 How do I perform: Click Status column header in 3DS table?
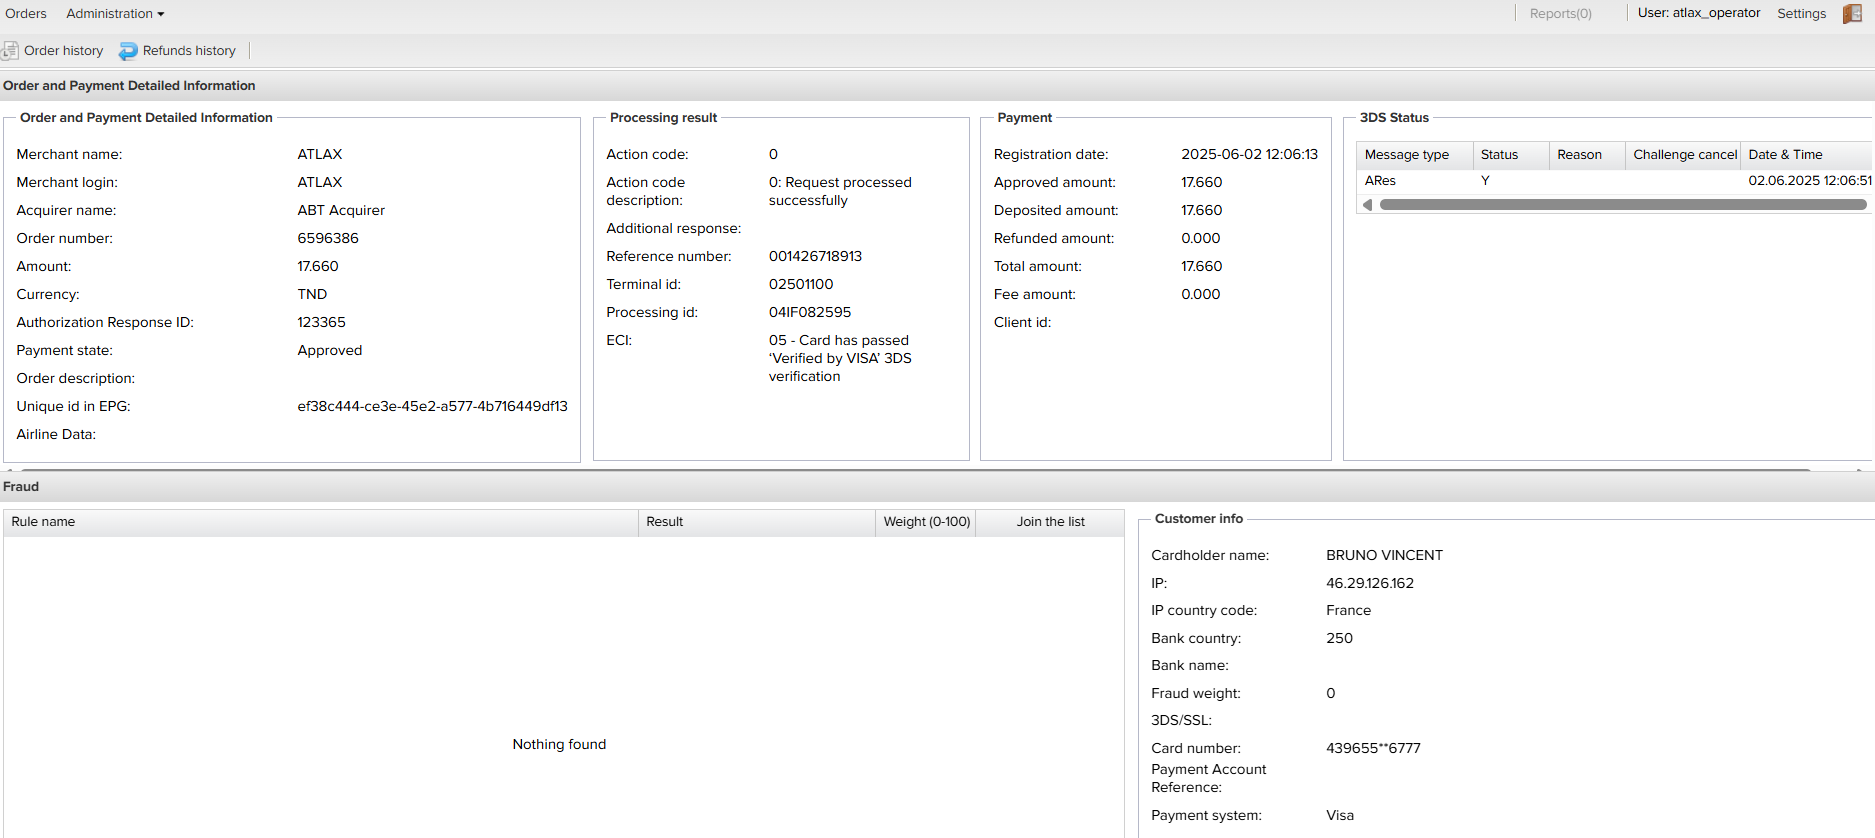[x=1499, y=155]
